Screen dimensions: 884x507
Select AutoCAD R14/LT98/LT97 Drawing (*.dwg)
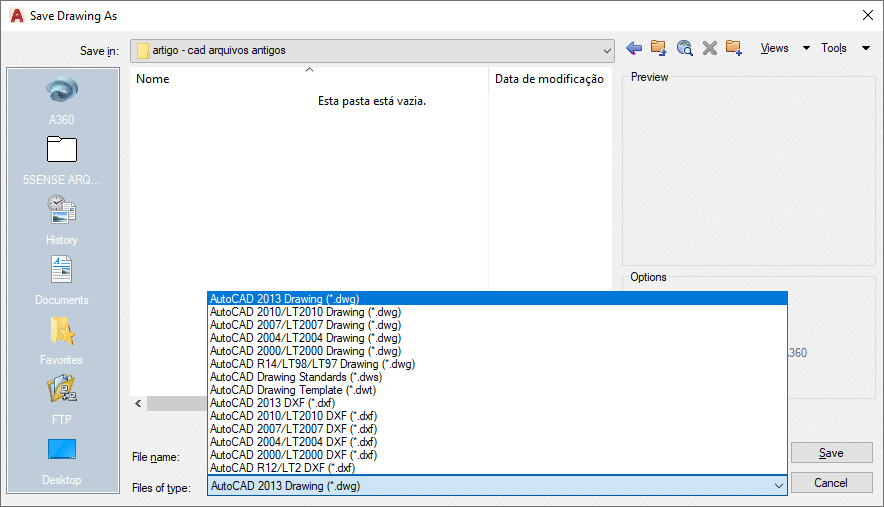(x=497, y=364)
